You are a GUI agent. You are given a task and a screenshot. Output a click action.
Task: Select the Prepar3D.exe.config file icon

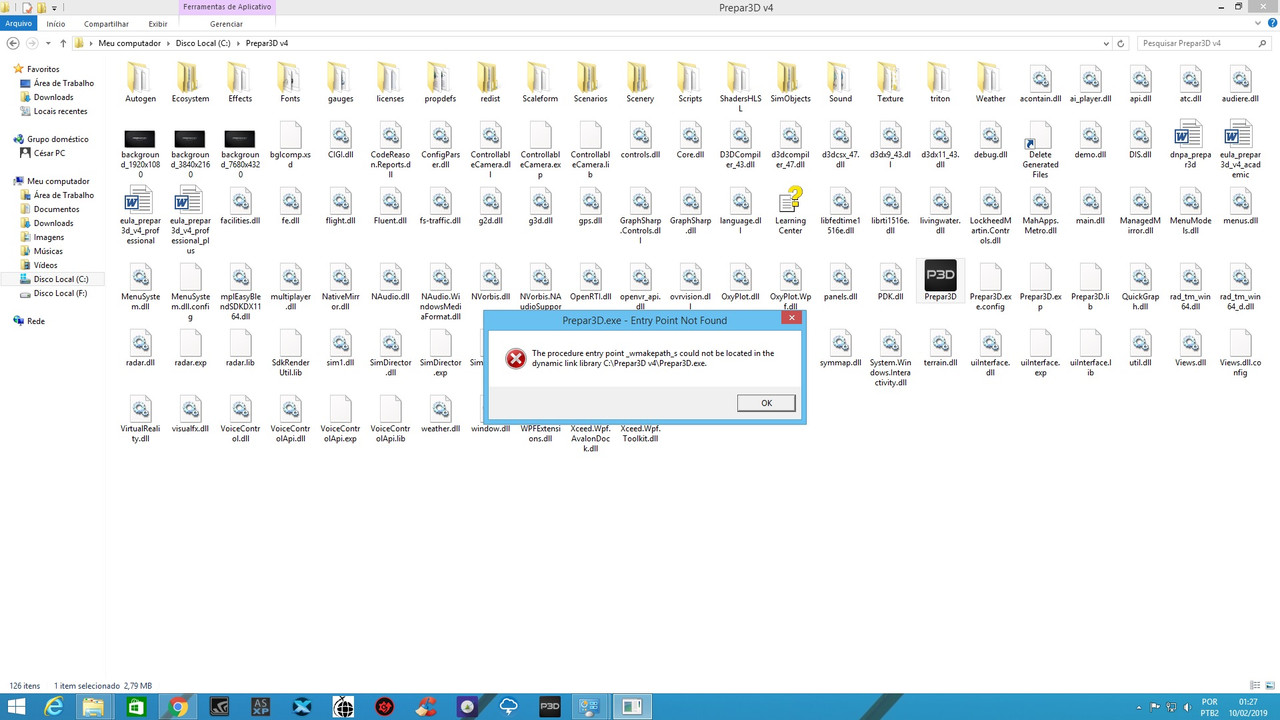[x=990, y=276]
